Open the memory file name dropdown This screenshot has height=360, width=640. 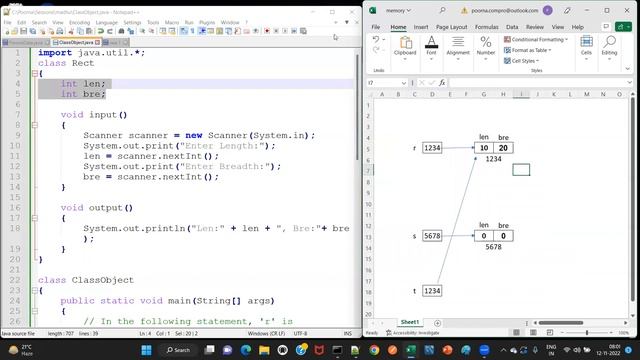coord(398,10)
